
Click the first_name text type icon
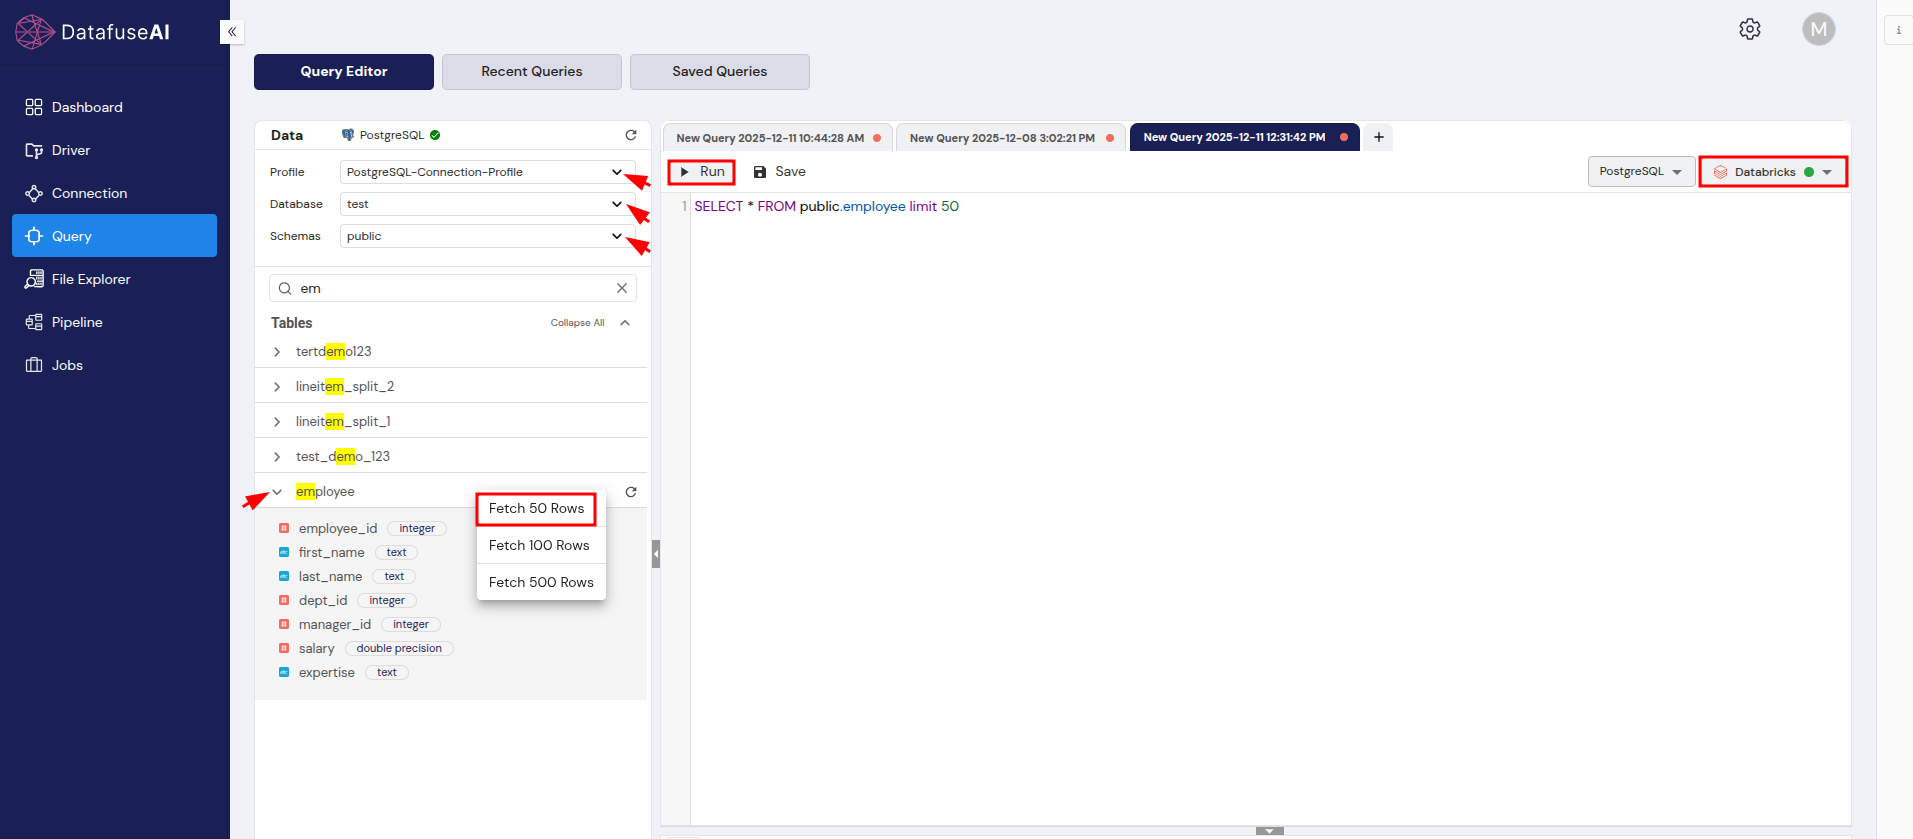pos(284,552)
